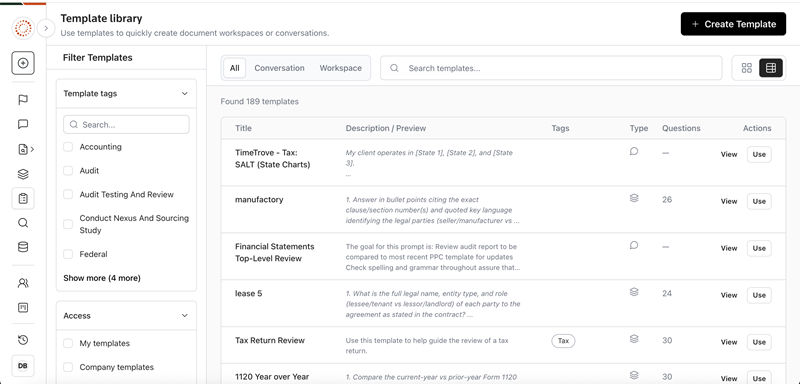800x385 pixels.
Task: Click the orange dotted-circle app logo
Action: tap(23, 28)
